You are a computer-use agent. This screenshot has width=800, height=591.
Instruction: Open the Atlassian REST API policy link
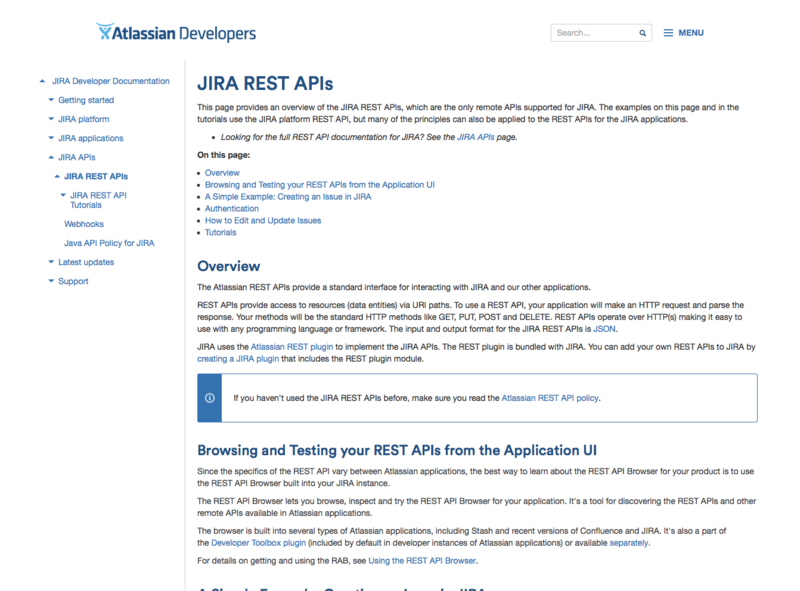click(x=550, y=398)
